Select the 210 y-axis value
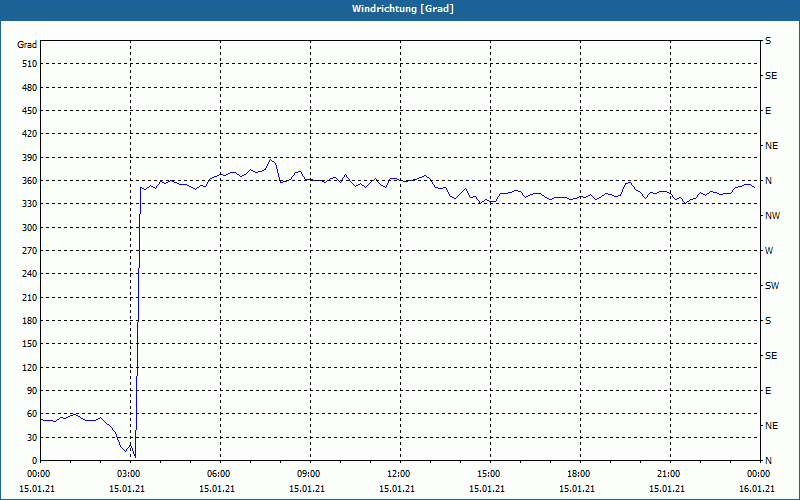The image size is (800, 500). [x=30, y=297]
